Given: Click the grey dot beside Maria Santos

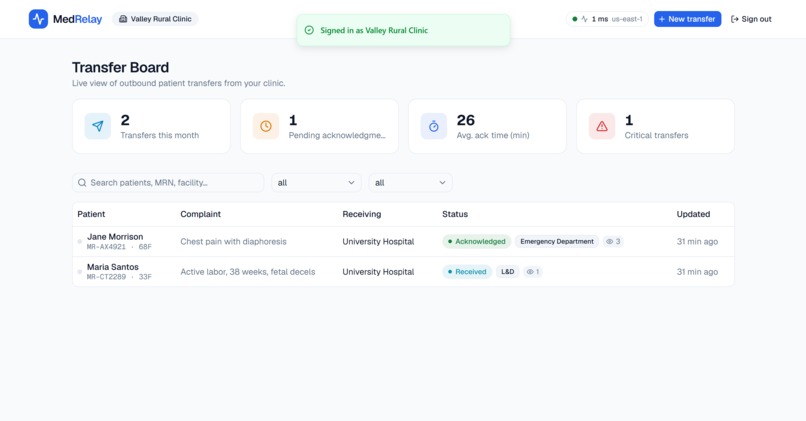Looking at the screenshot, I should click(80, 271).
